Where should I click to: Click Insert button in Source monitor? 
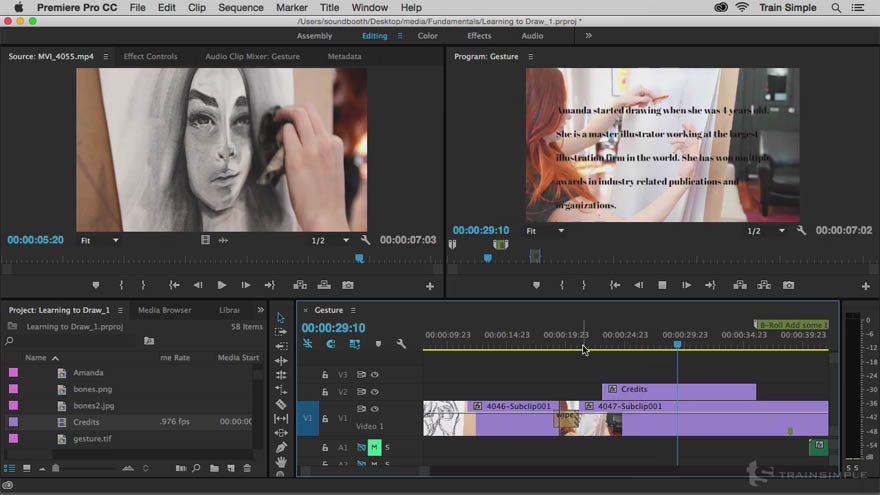click(300, 285)
